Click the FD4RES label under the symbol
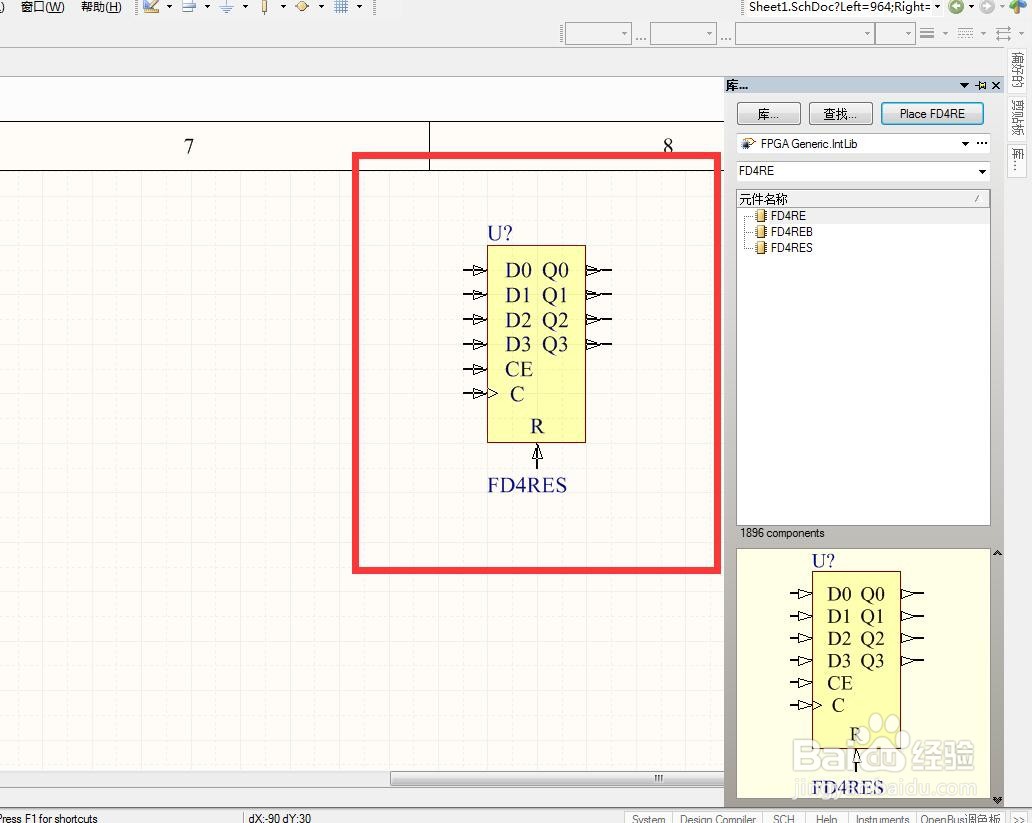The height and width of the screenshot is (823, 1032). pos(527,485)
